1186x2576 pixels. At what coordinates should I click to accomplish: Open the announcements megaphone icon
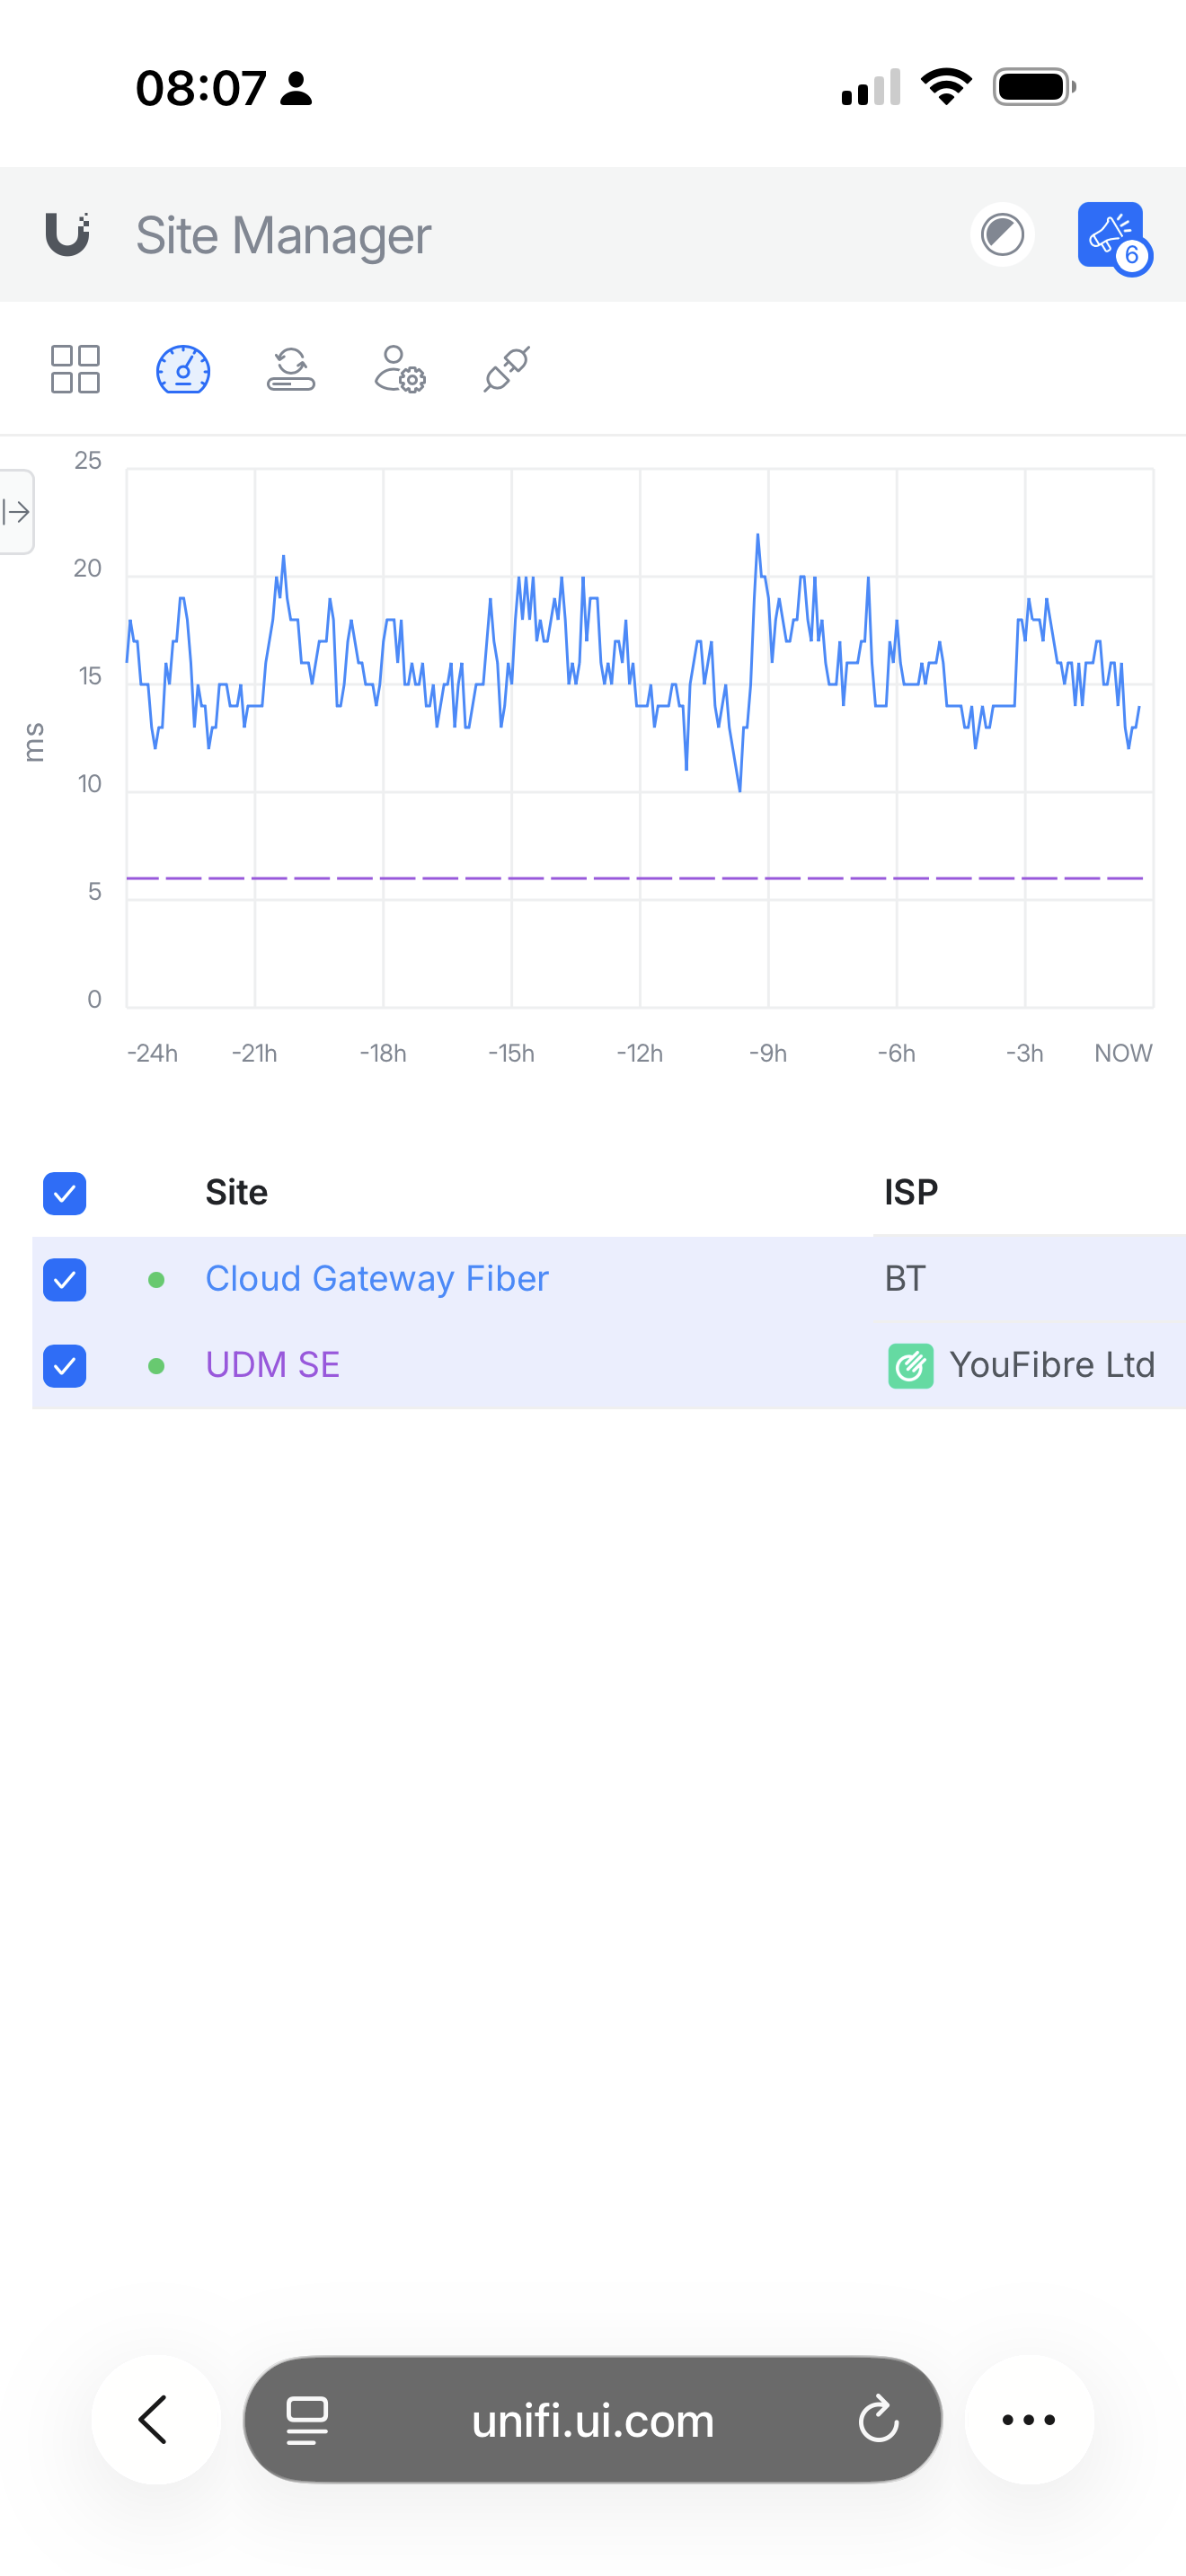1111,235
